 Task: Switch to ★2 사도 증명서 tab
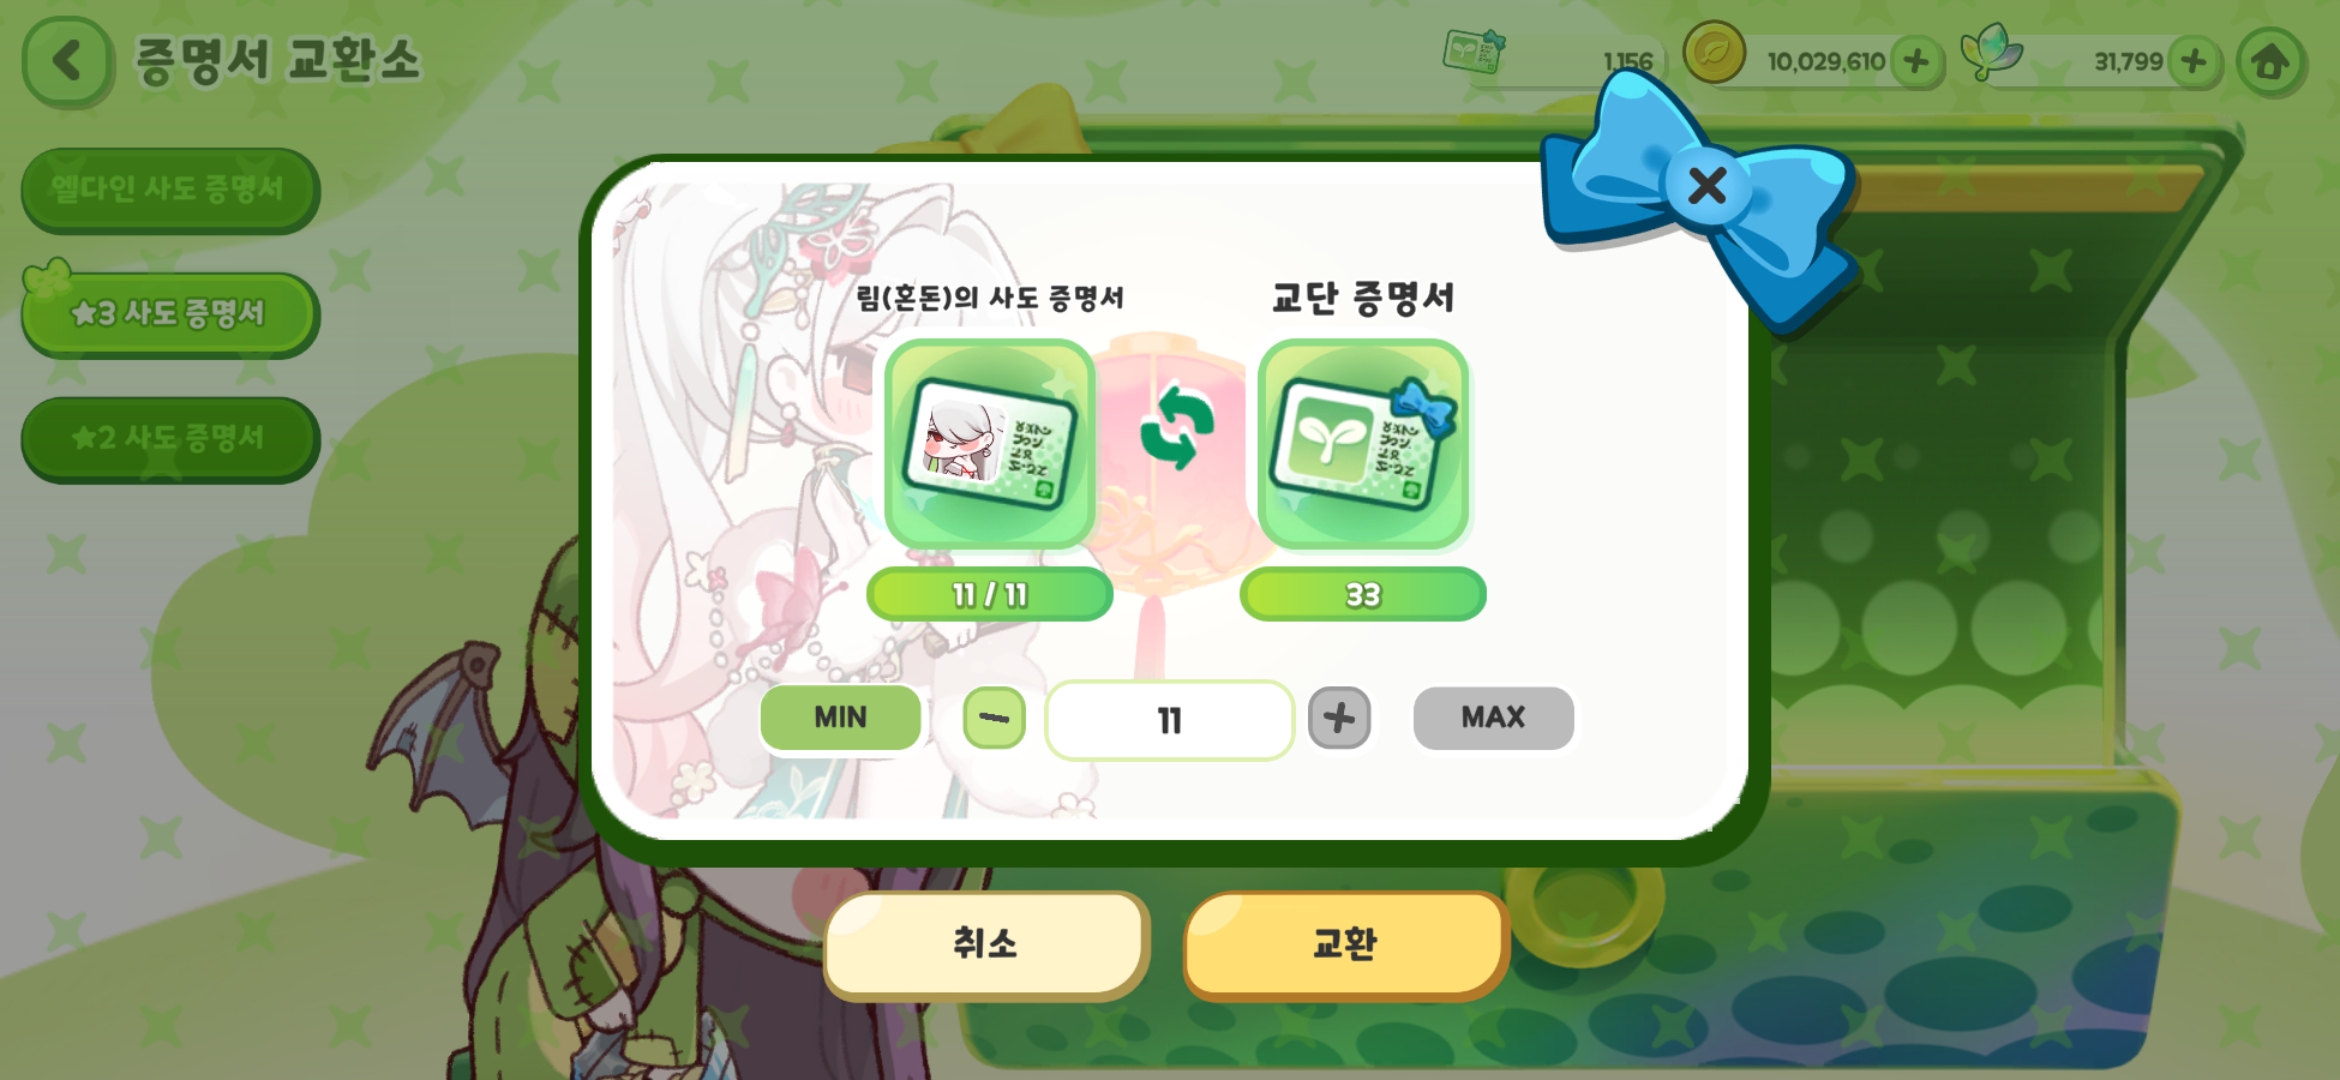click(x=169, y=438)
